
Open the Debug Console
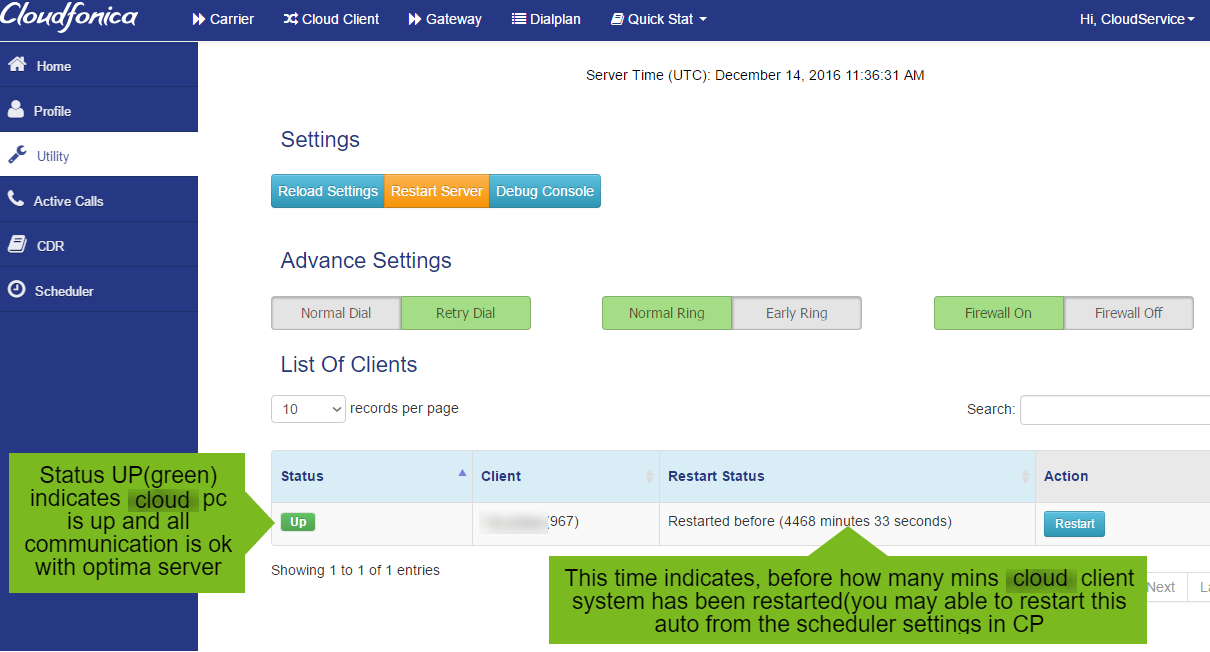(x=544, y=190)
